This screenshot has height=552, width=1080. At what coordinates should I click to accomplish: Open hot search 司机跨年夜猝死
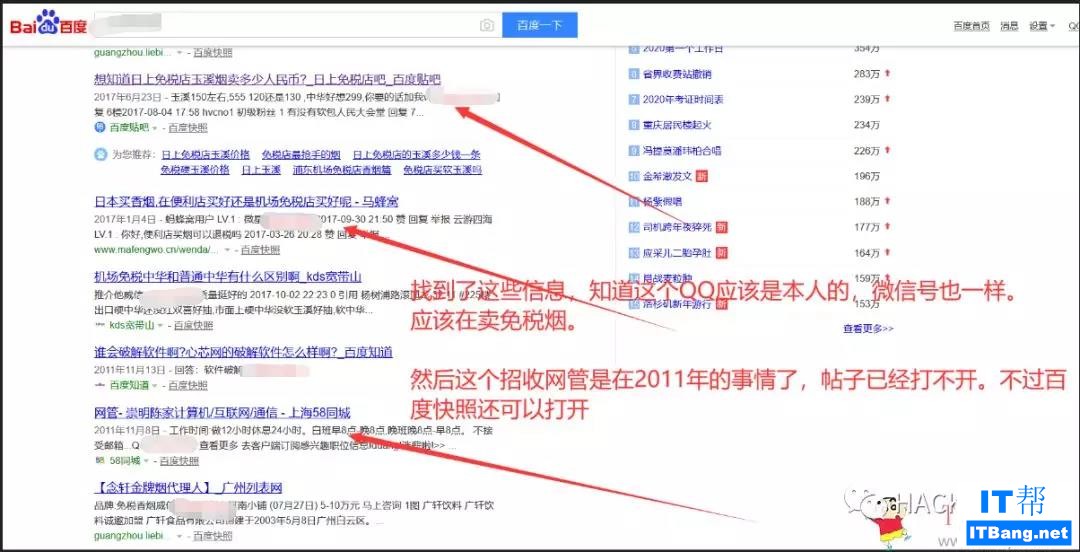point(677,227)
